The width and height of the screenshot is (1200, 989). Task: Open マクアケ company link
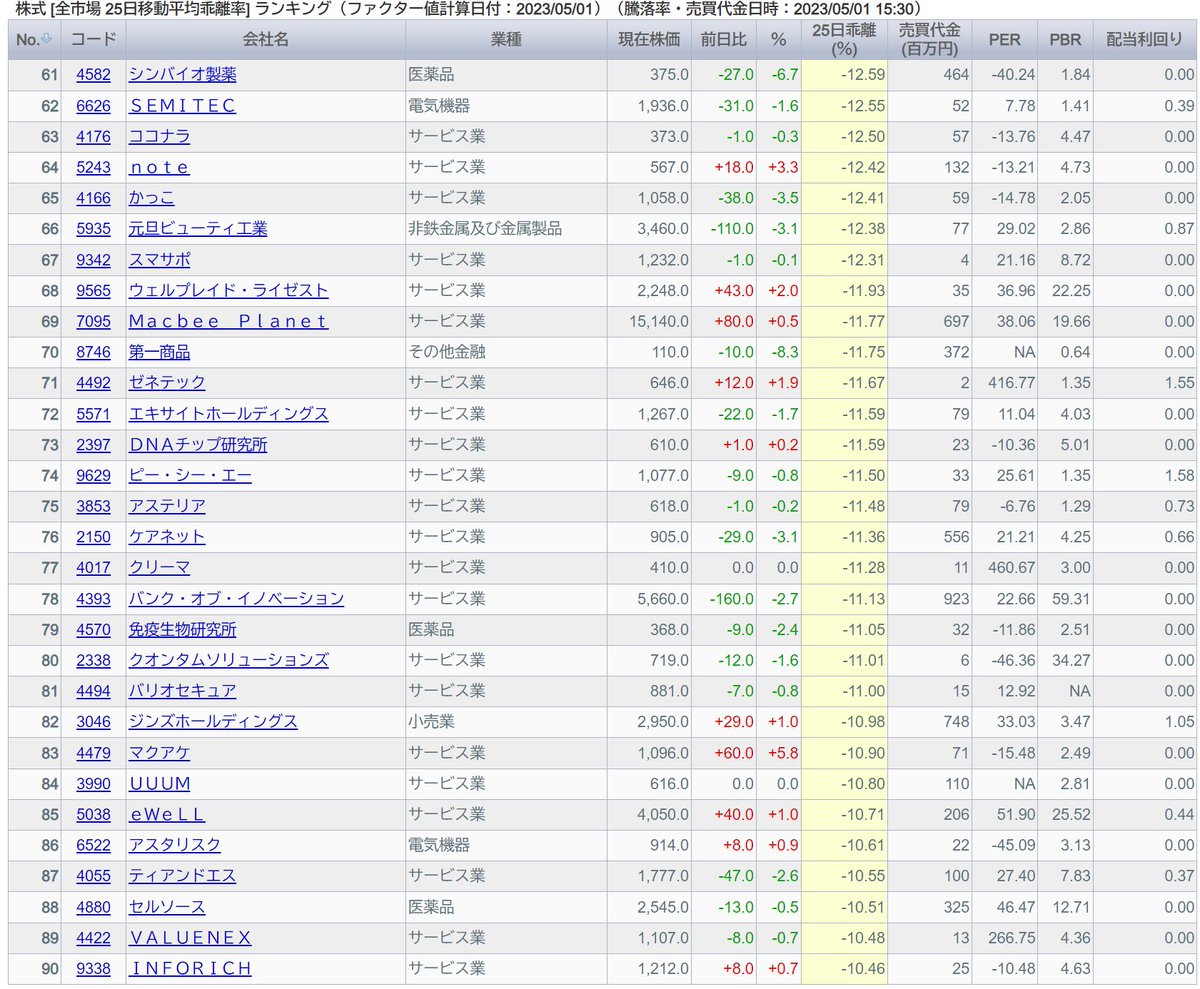(x=159, y=753)
